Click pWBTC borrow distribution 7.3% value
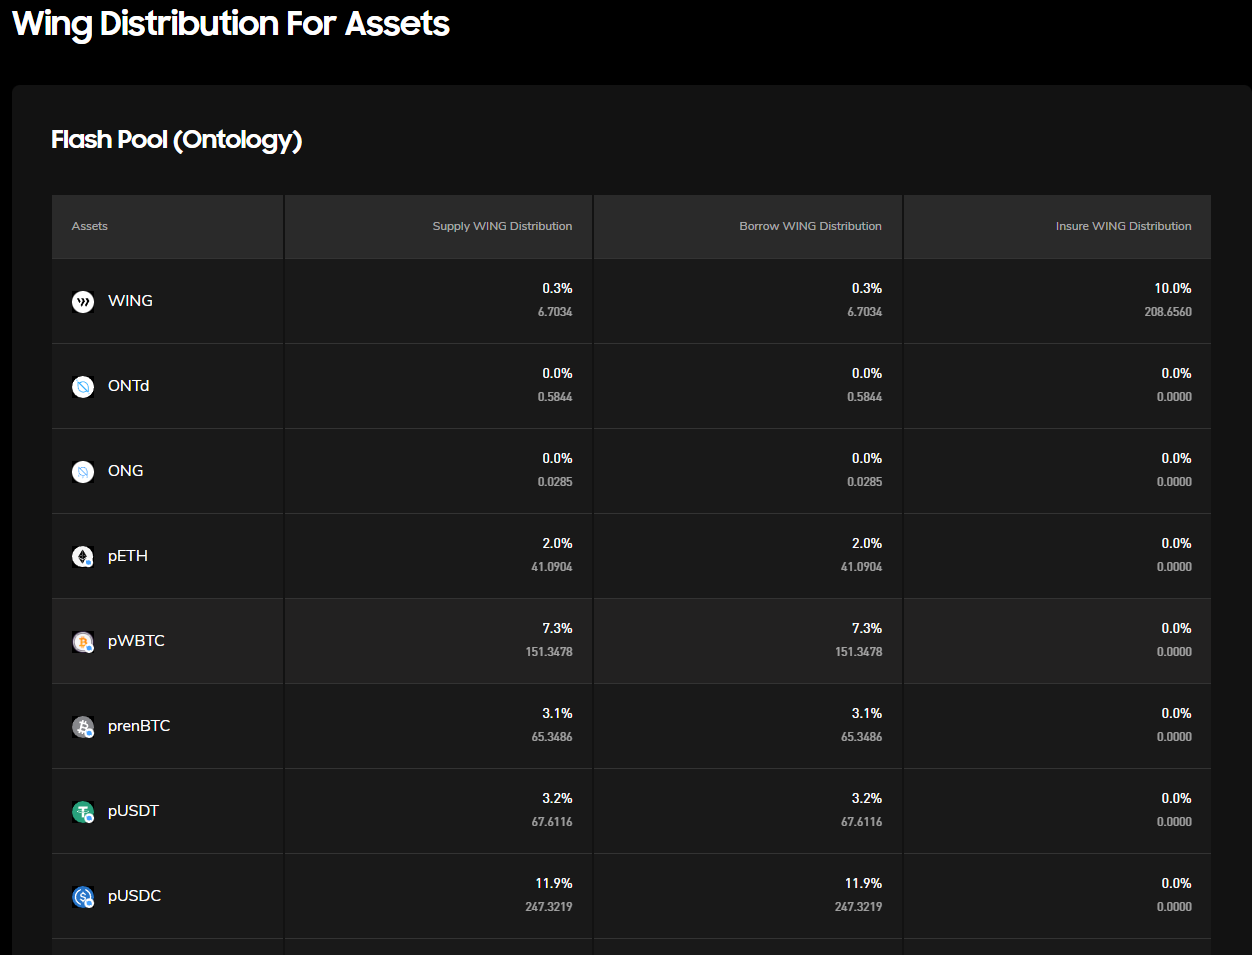1252x955 pixels. click(x=866, y=628)
